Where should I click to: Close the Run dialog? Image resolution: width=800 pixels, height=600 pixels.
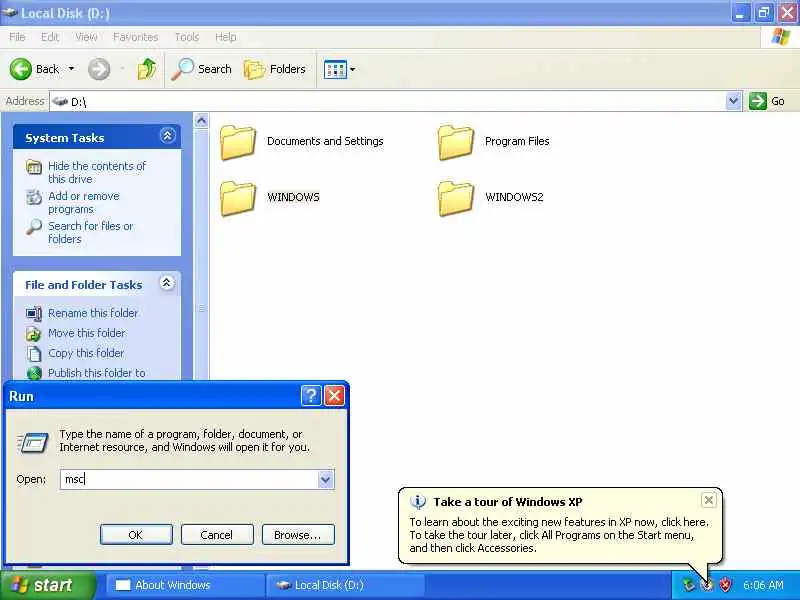point(335,395)
